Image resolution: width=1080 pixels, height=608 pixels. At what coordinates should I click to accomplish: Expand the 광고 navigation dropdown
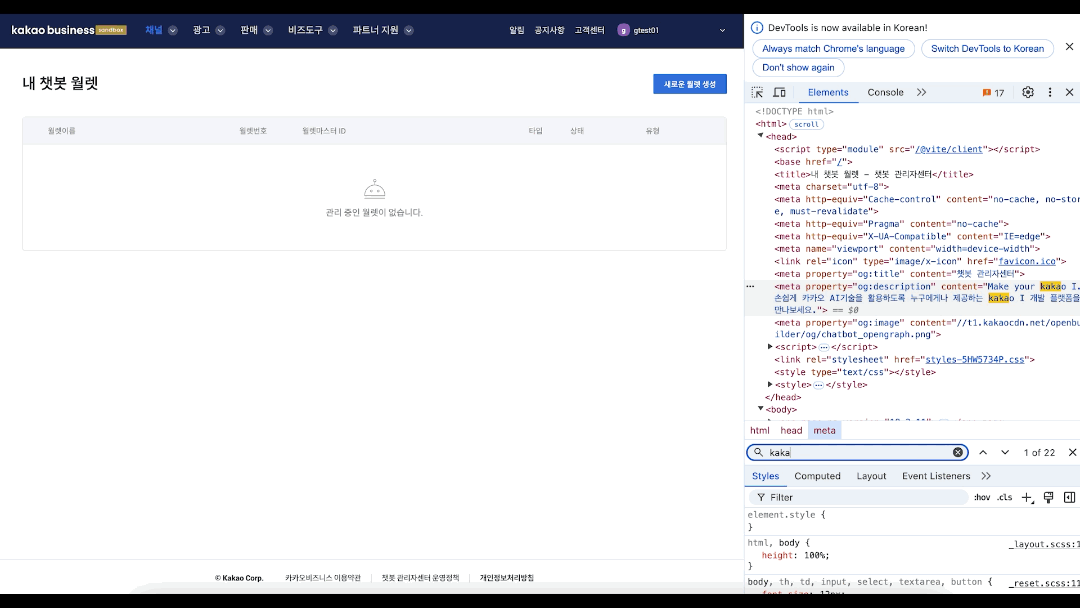click(x=220, y=30)
